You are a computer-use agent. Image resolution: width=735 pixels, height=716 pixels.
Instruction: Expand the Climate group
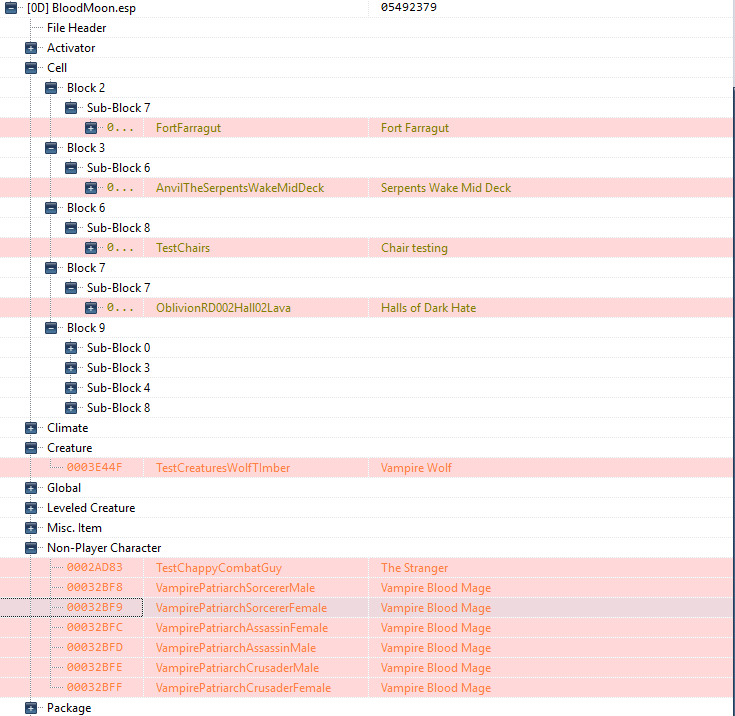[x=30, y=428]
